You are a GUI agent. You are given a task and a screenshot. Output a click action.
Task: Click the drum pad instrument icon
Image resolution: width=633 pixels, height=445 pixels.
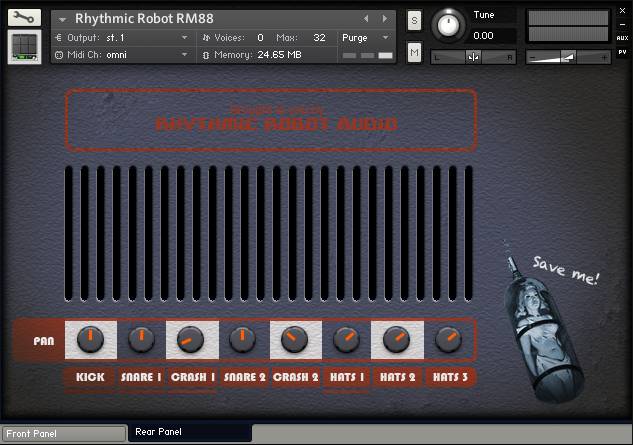[24, 47]
